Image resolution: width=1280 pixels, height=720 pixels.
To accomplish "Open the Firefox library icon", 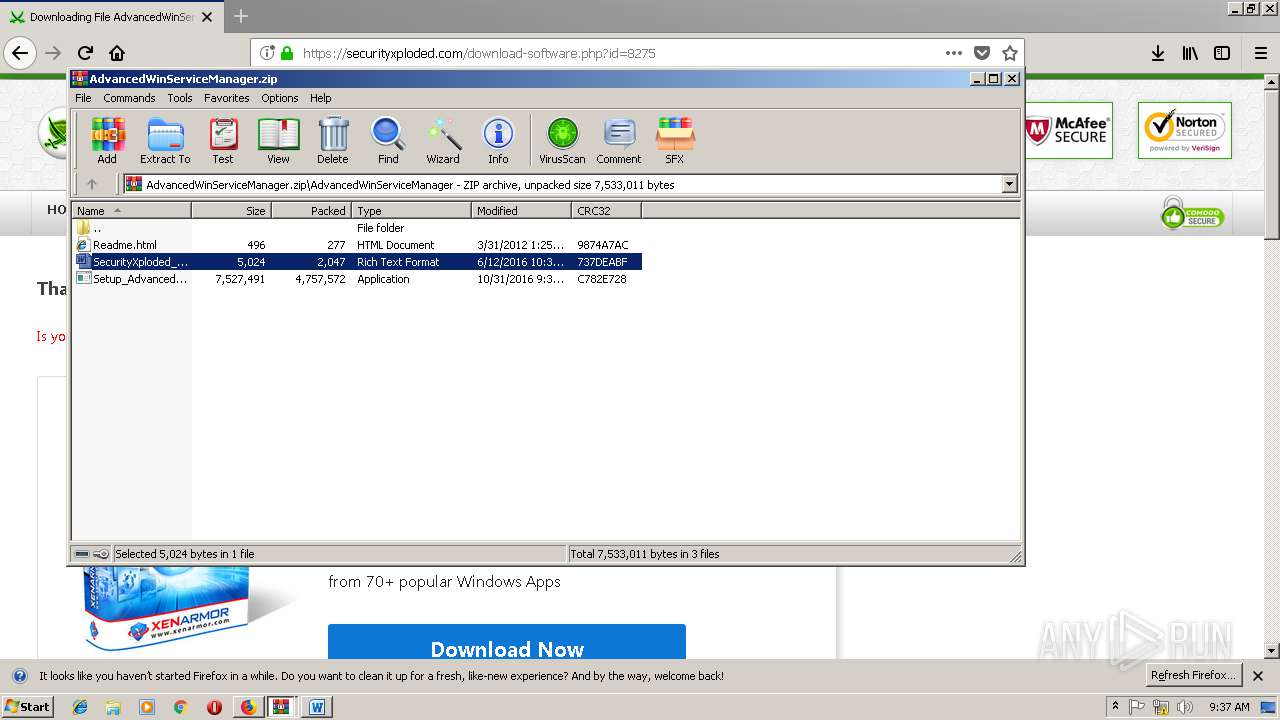I will point(1190,53).
